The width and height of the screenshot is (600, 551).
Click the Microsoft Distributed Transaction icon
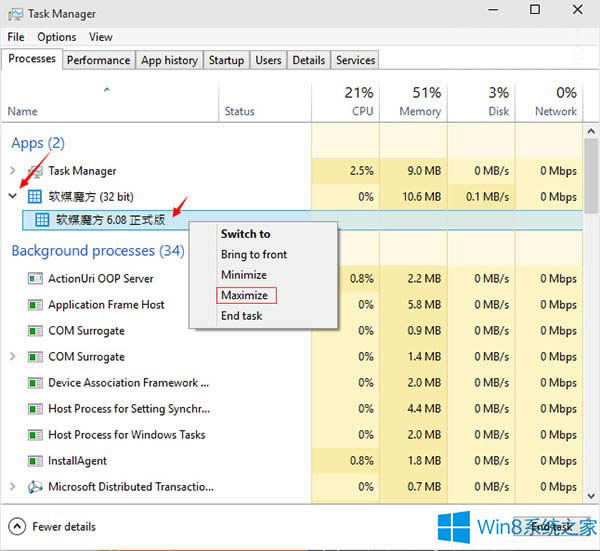click(35, 487)
